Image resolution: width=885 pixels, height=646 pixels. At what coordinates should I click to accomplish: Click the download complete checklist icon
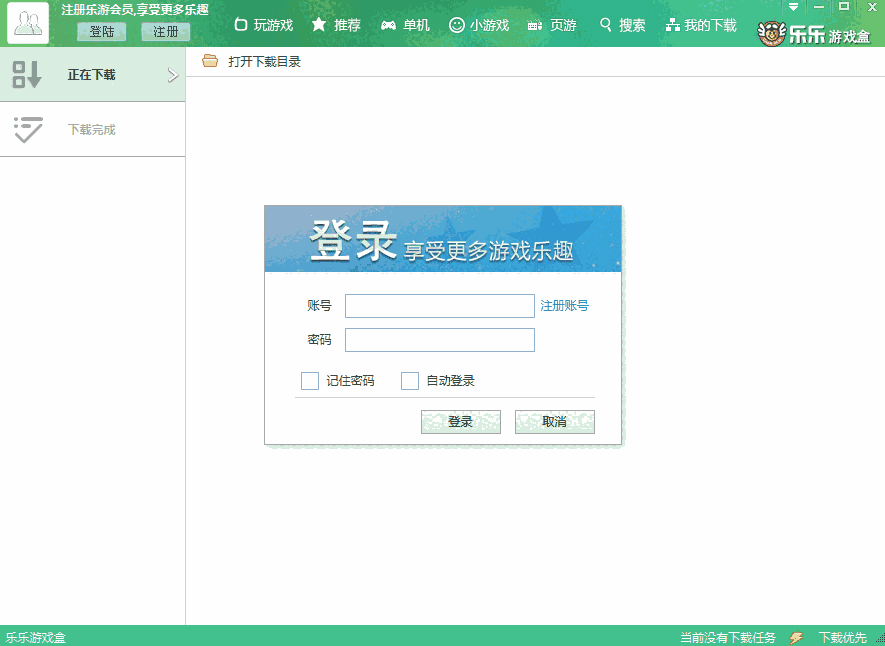[27, 129]
